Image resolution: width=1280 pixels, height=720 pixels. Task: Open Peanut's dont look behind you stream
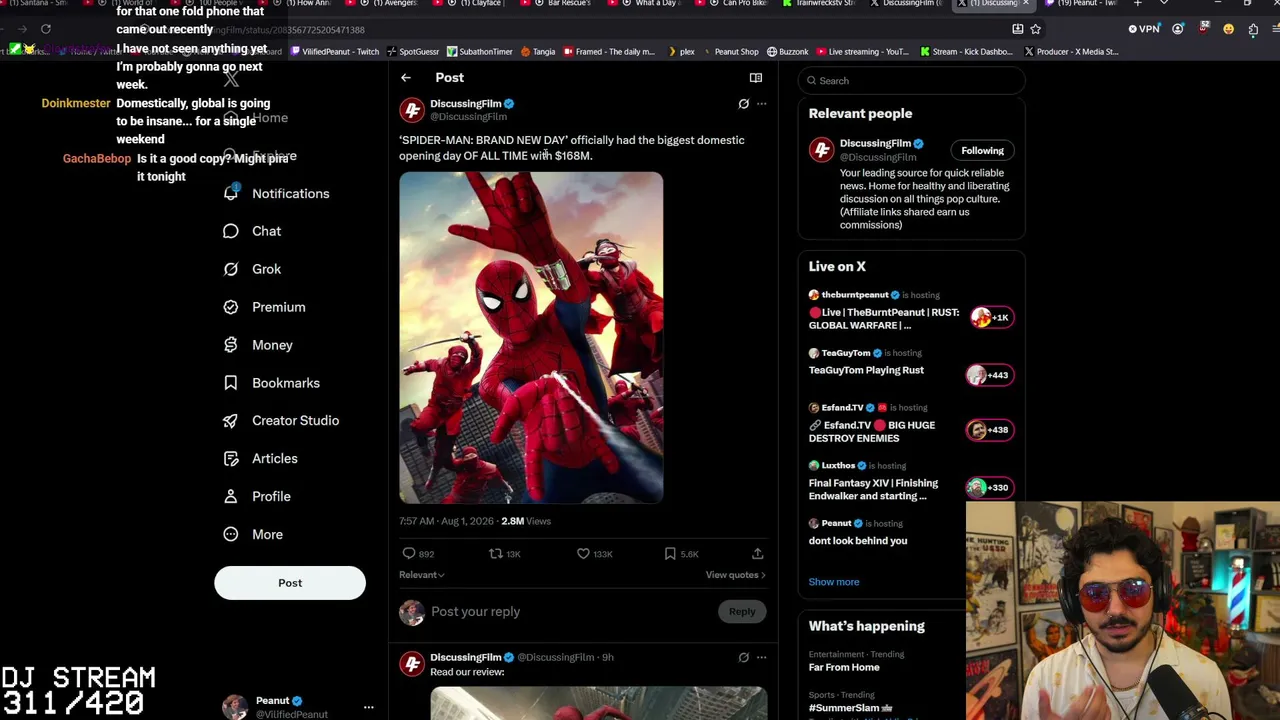click(911, 533)
